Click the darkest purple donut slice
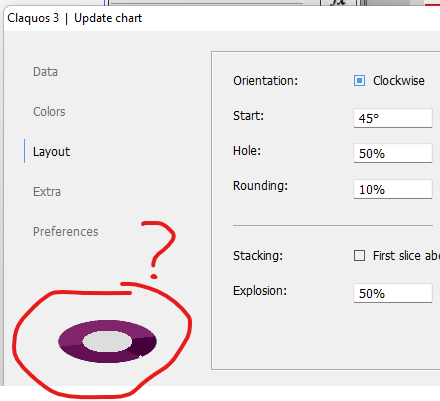The height and width of the screenshot is (401, 440). [144, 346]
